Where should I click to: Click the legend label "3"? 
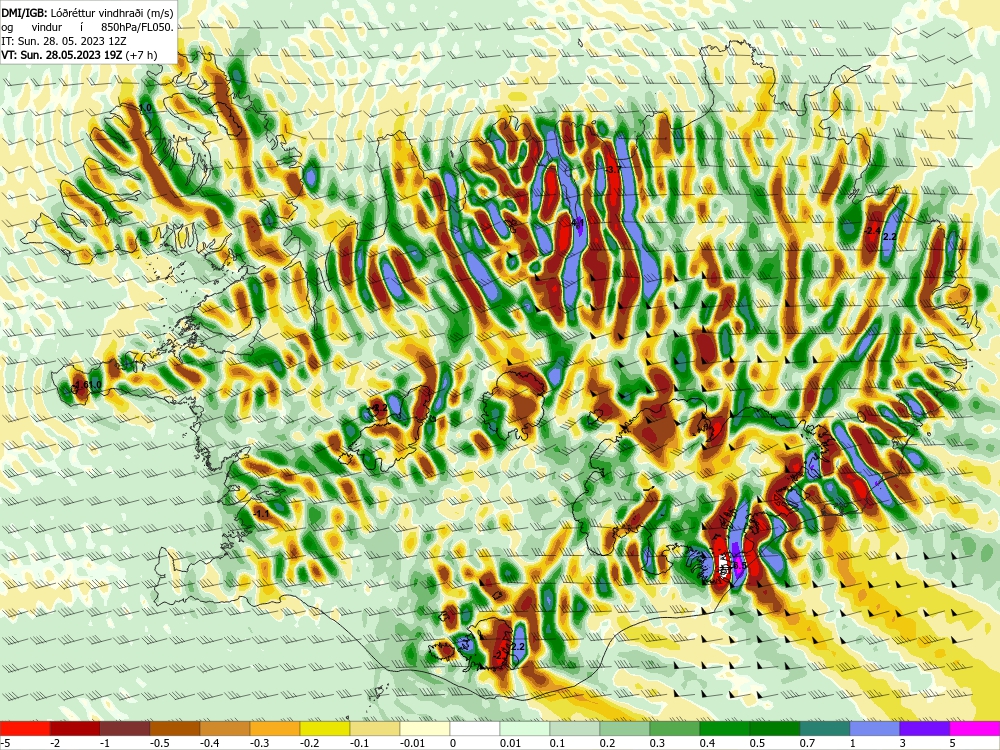(x=900, y=743)
